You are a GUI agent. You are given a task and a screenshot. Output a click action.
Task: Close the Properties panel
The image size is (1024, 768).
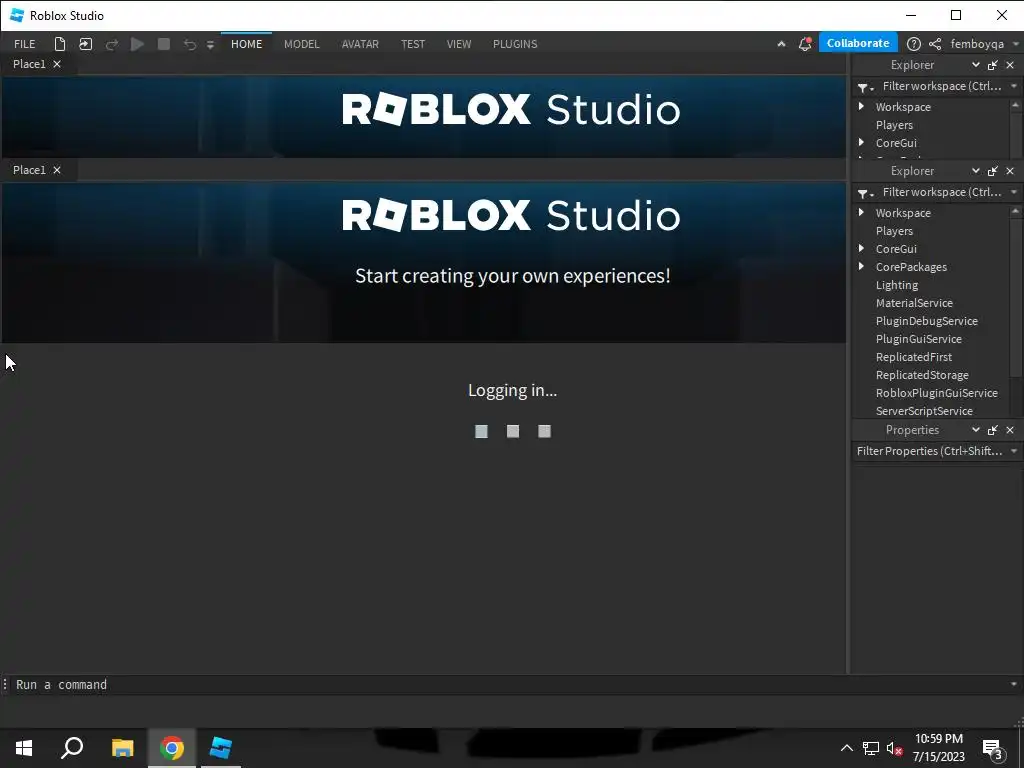point(1010,430)
